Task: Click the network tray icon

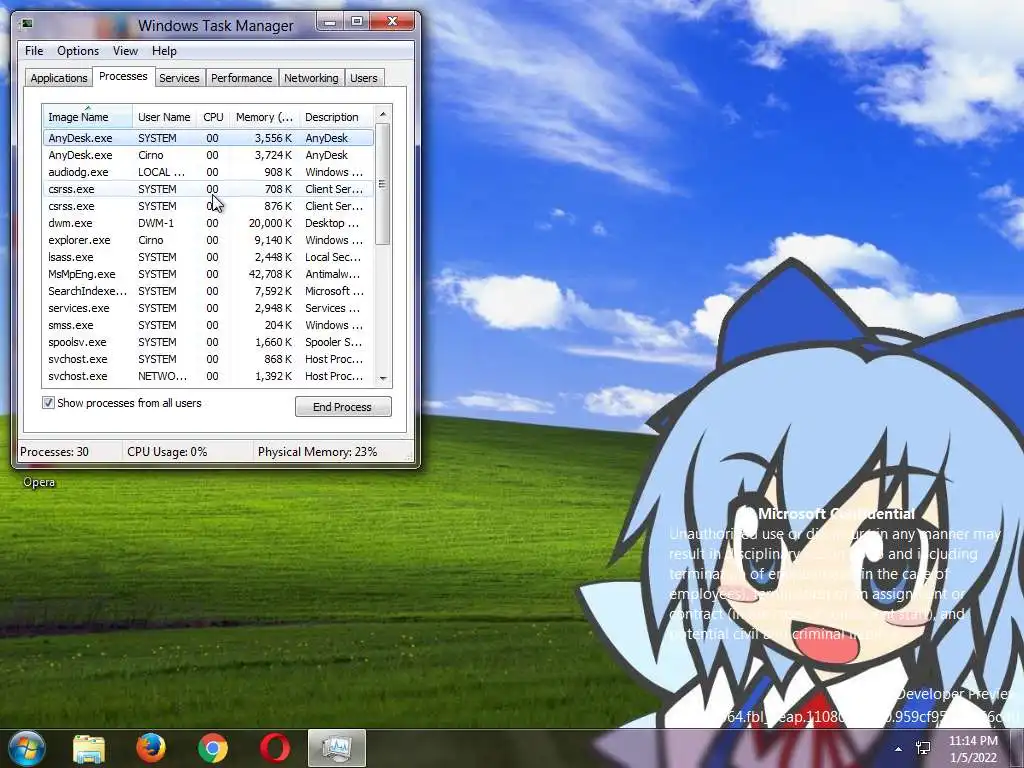Action: 923,748
